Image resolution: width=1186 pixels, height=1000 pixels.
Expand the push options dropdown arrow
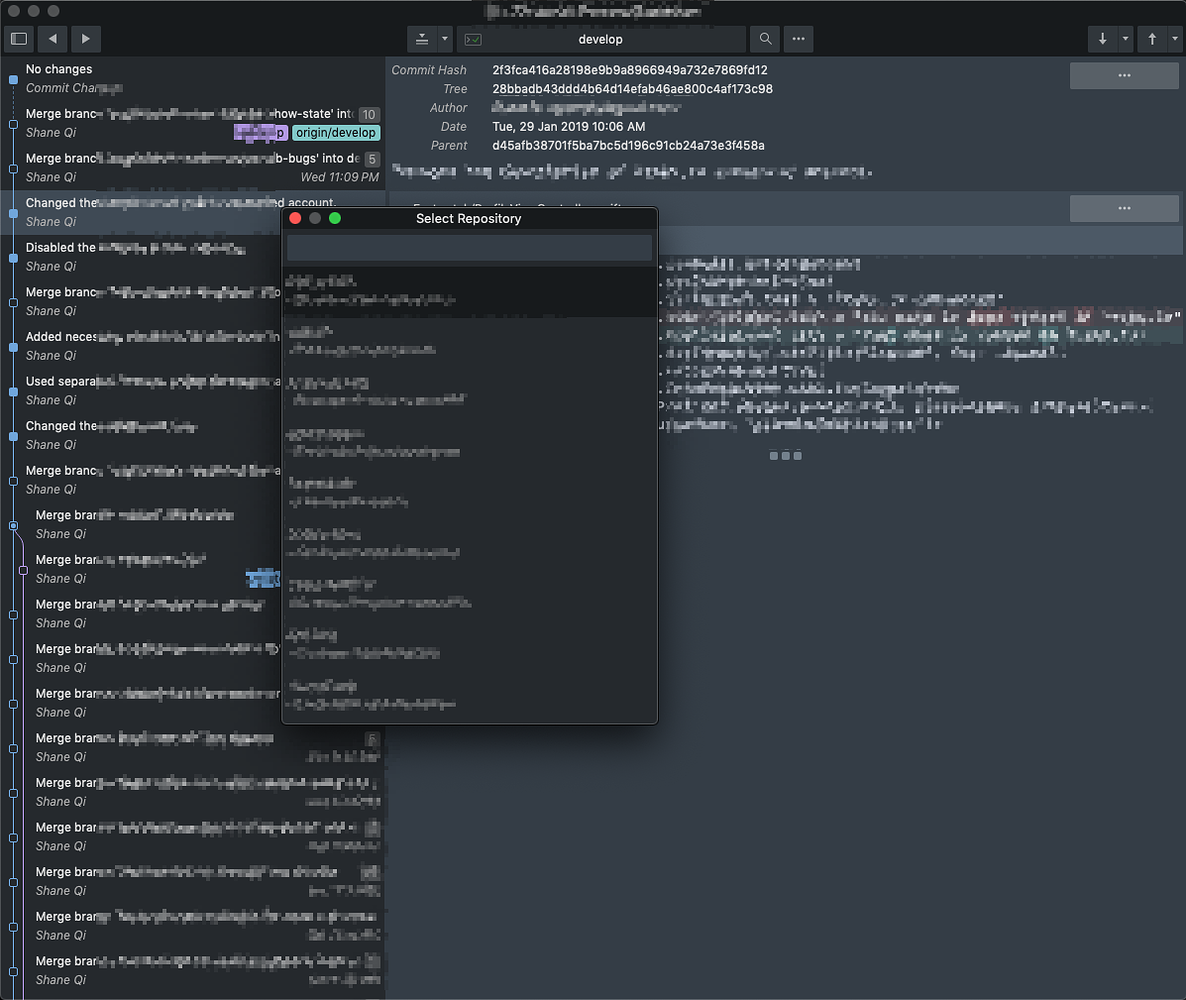[1175, 39]
